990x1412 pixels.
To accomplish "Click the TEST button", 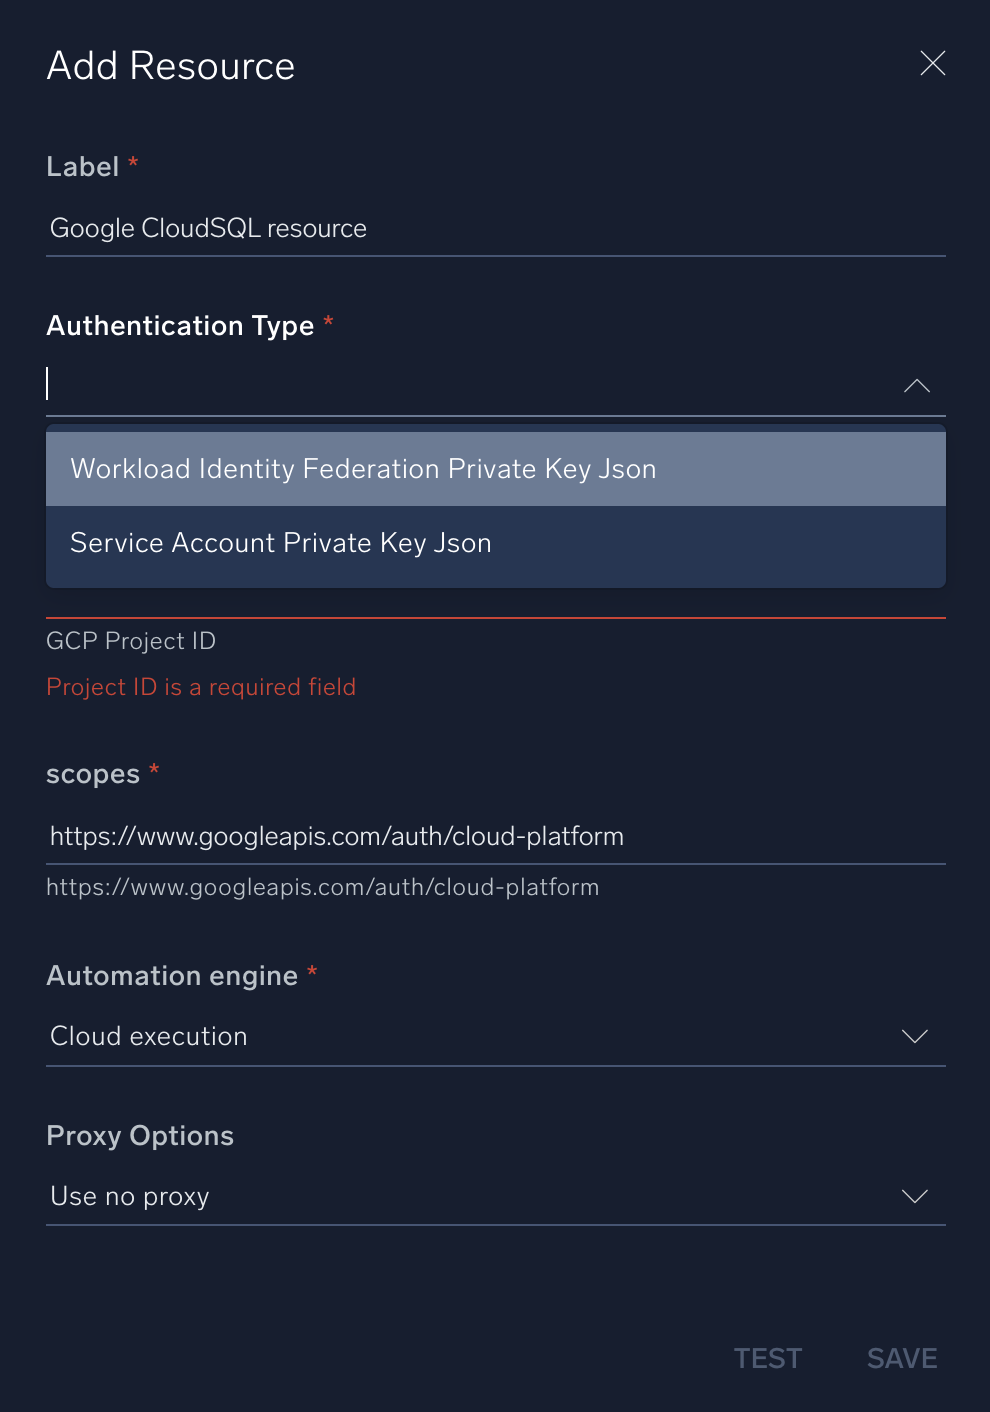I will point(767,1358).
